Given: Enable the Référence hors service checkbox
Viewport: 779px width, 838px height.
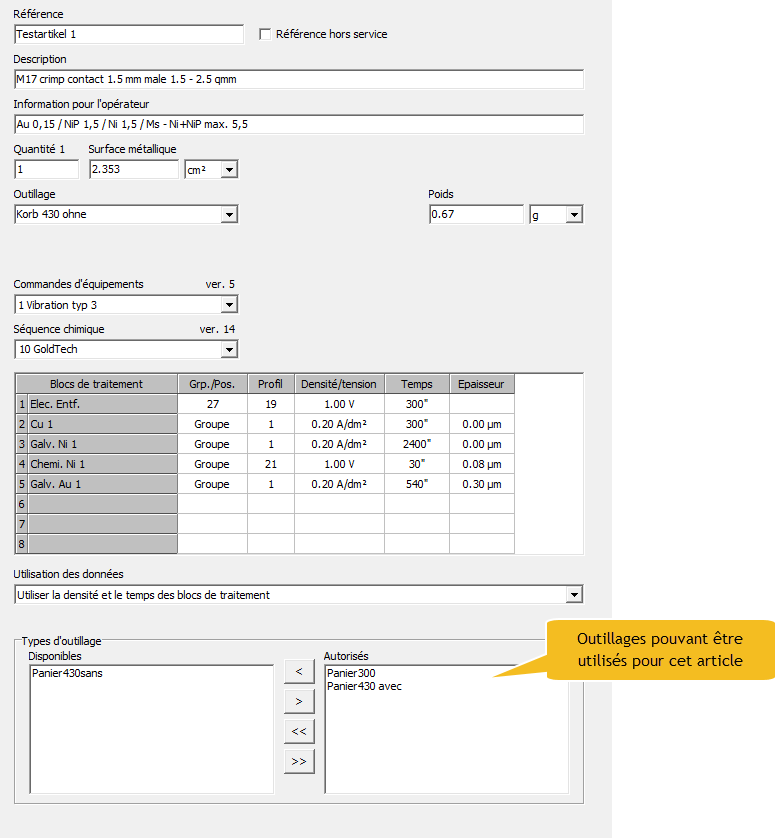Looking at the screenshot, I should click(265, 34).
